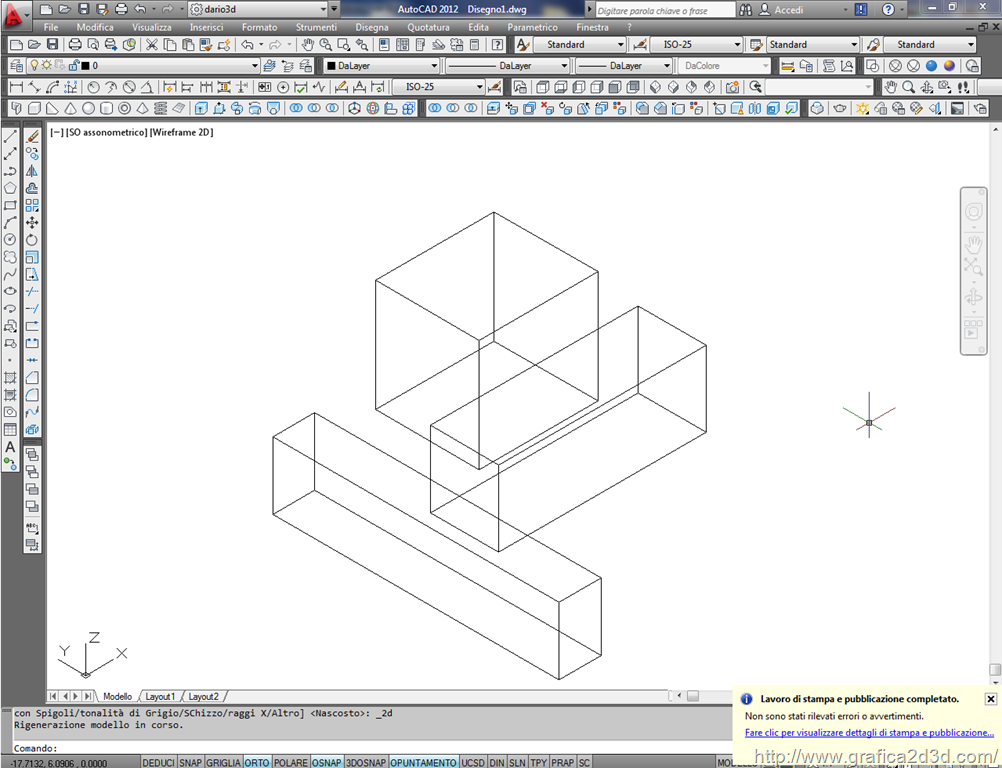
Task: Open Layer Properties Manager icon
Action: coord(15,66)
